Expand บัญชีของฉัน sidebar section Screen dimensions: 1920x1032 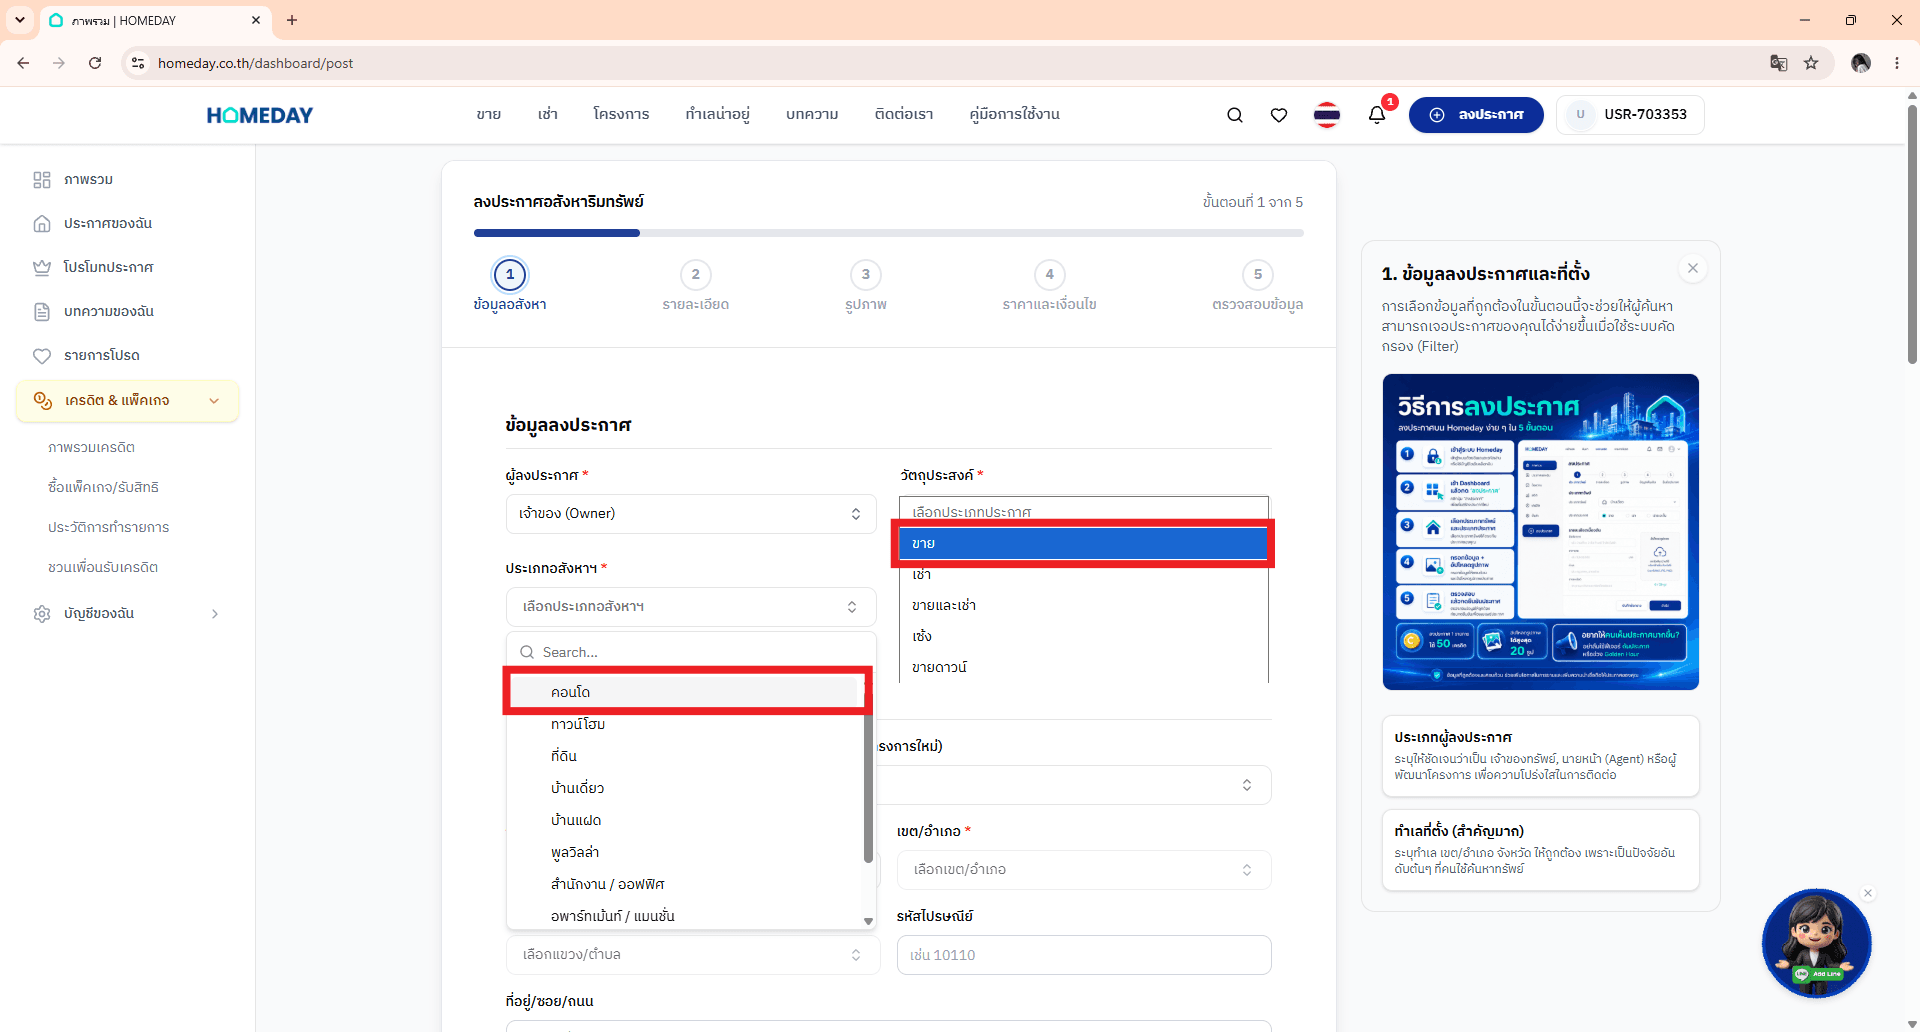(128, 614)
